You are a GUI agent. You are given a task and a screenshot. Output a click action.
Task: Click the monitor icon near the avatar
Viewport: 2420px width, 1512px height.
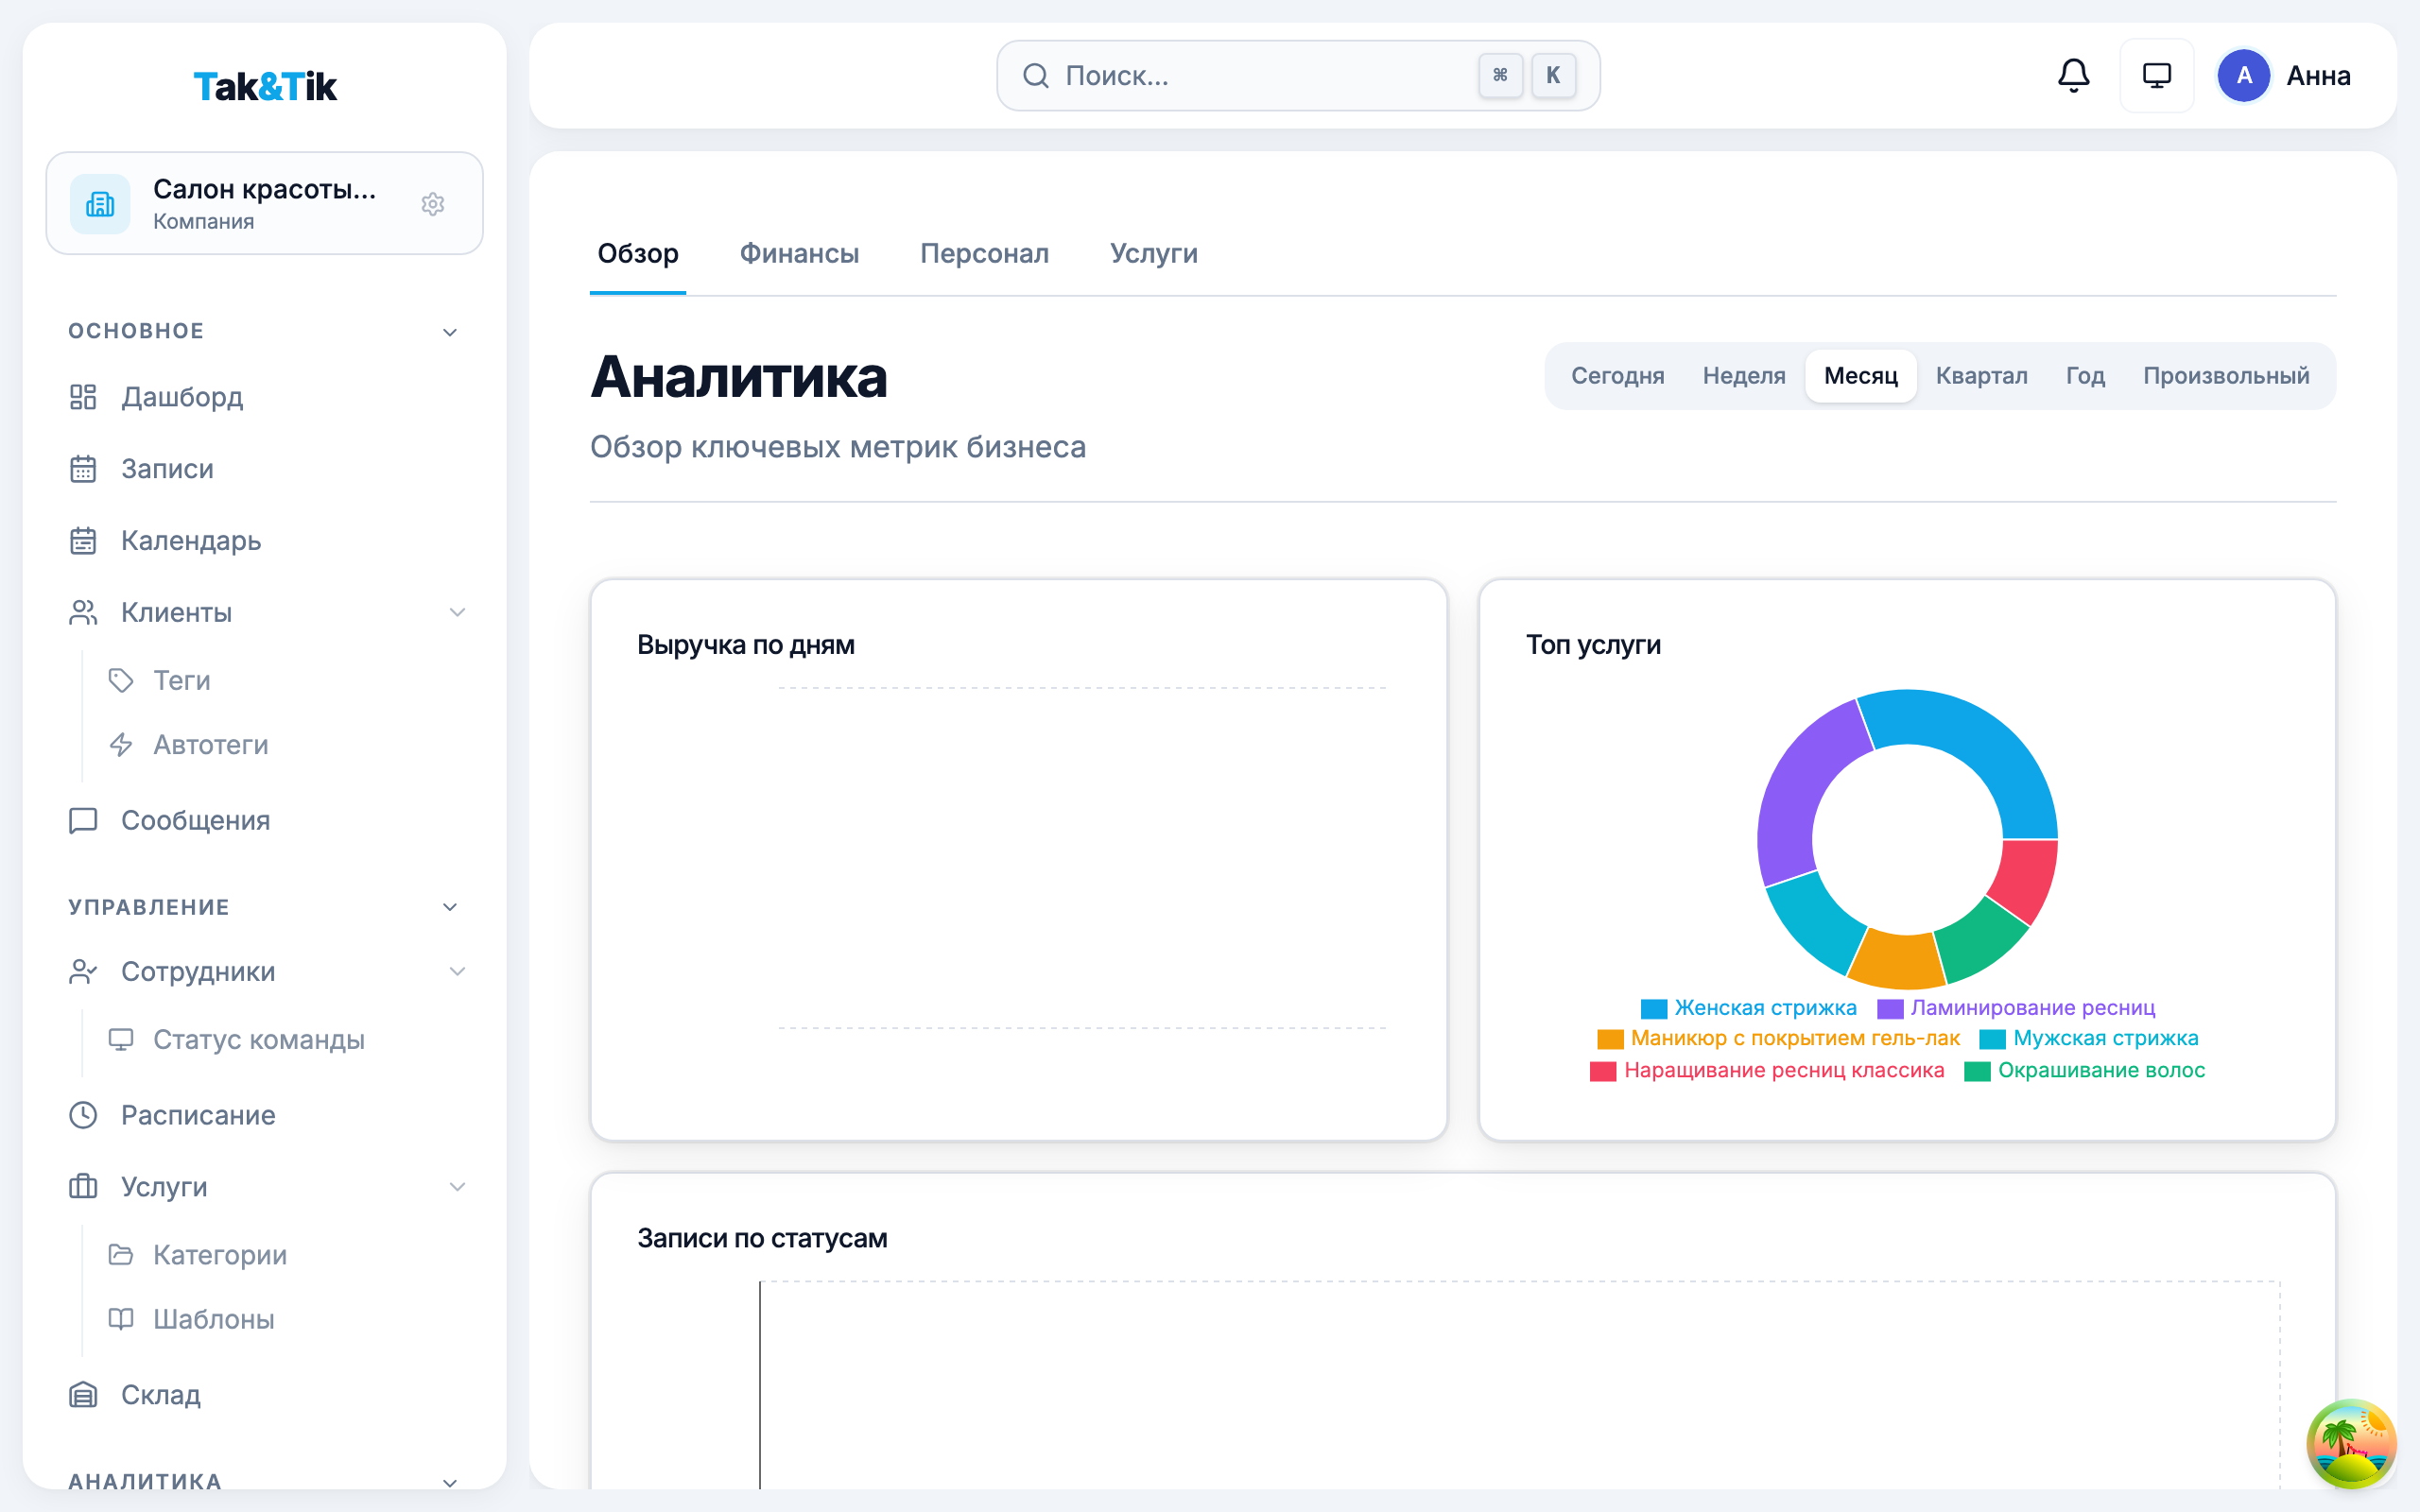click(x=2157, y=75)
